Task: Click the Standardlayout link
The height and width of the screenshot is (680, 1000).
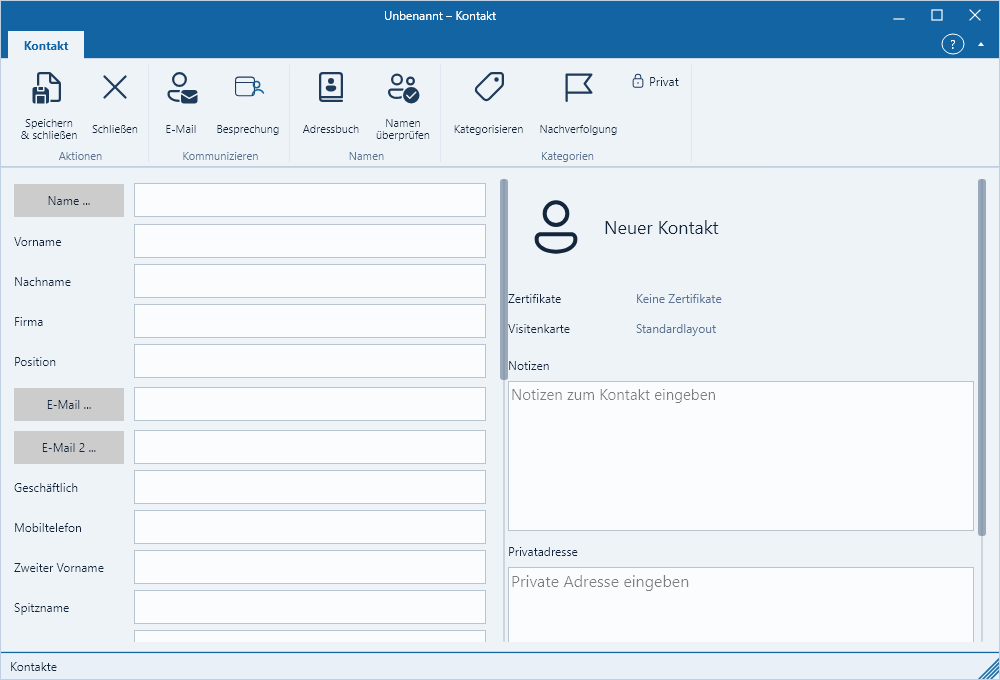Action: tap(675, 329)
